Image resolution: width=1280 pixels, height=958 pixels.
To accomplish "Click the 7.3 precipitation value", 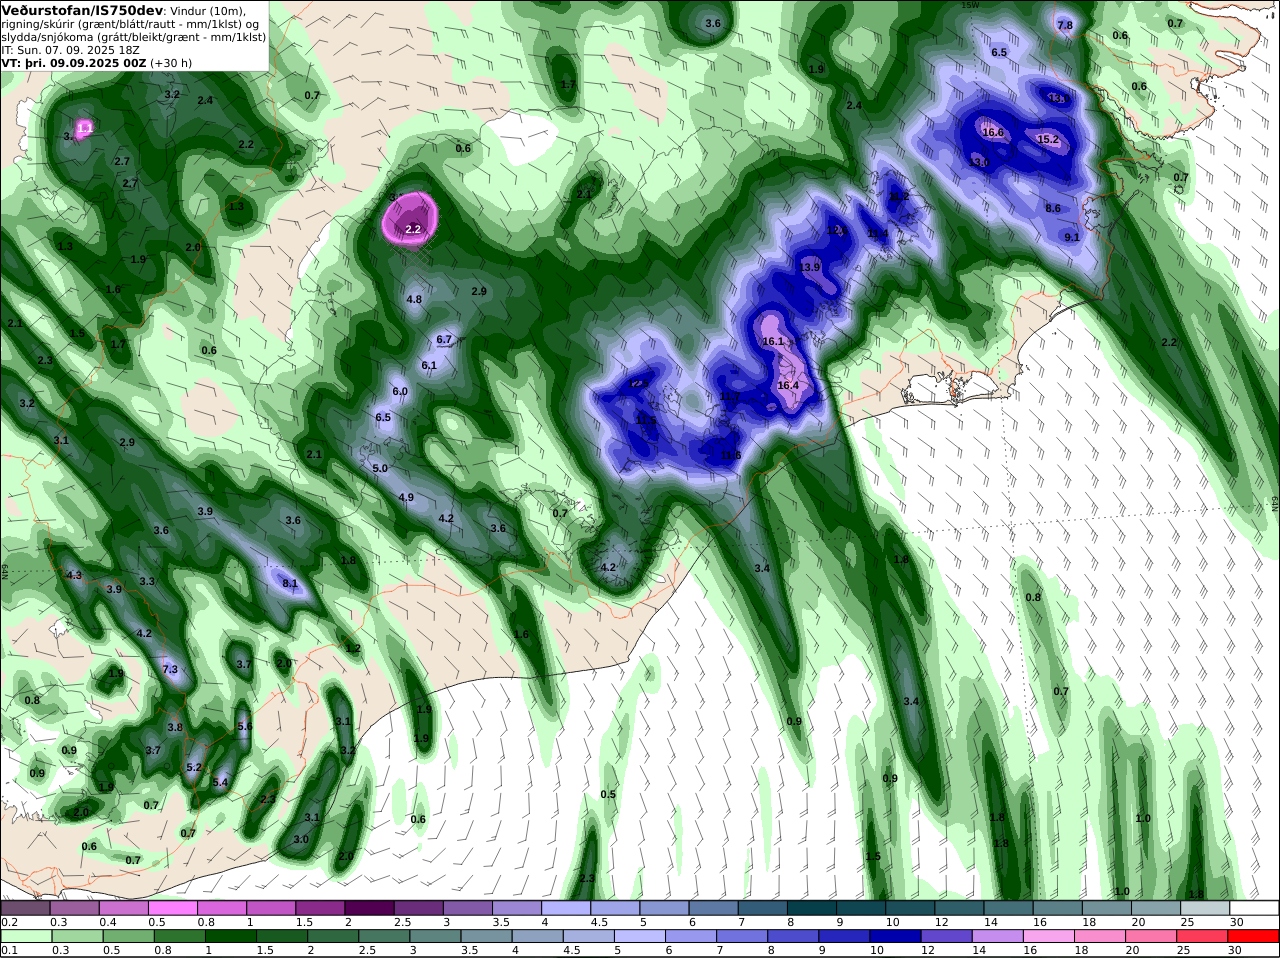I will point(169,669).
